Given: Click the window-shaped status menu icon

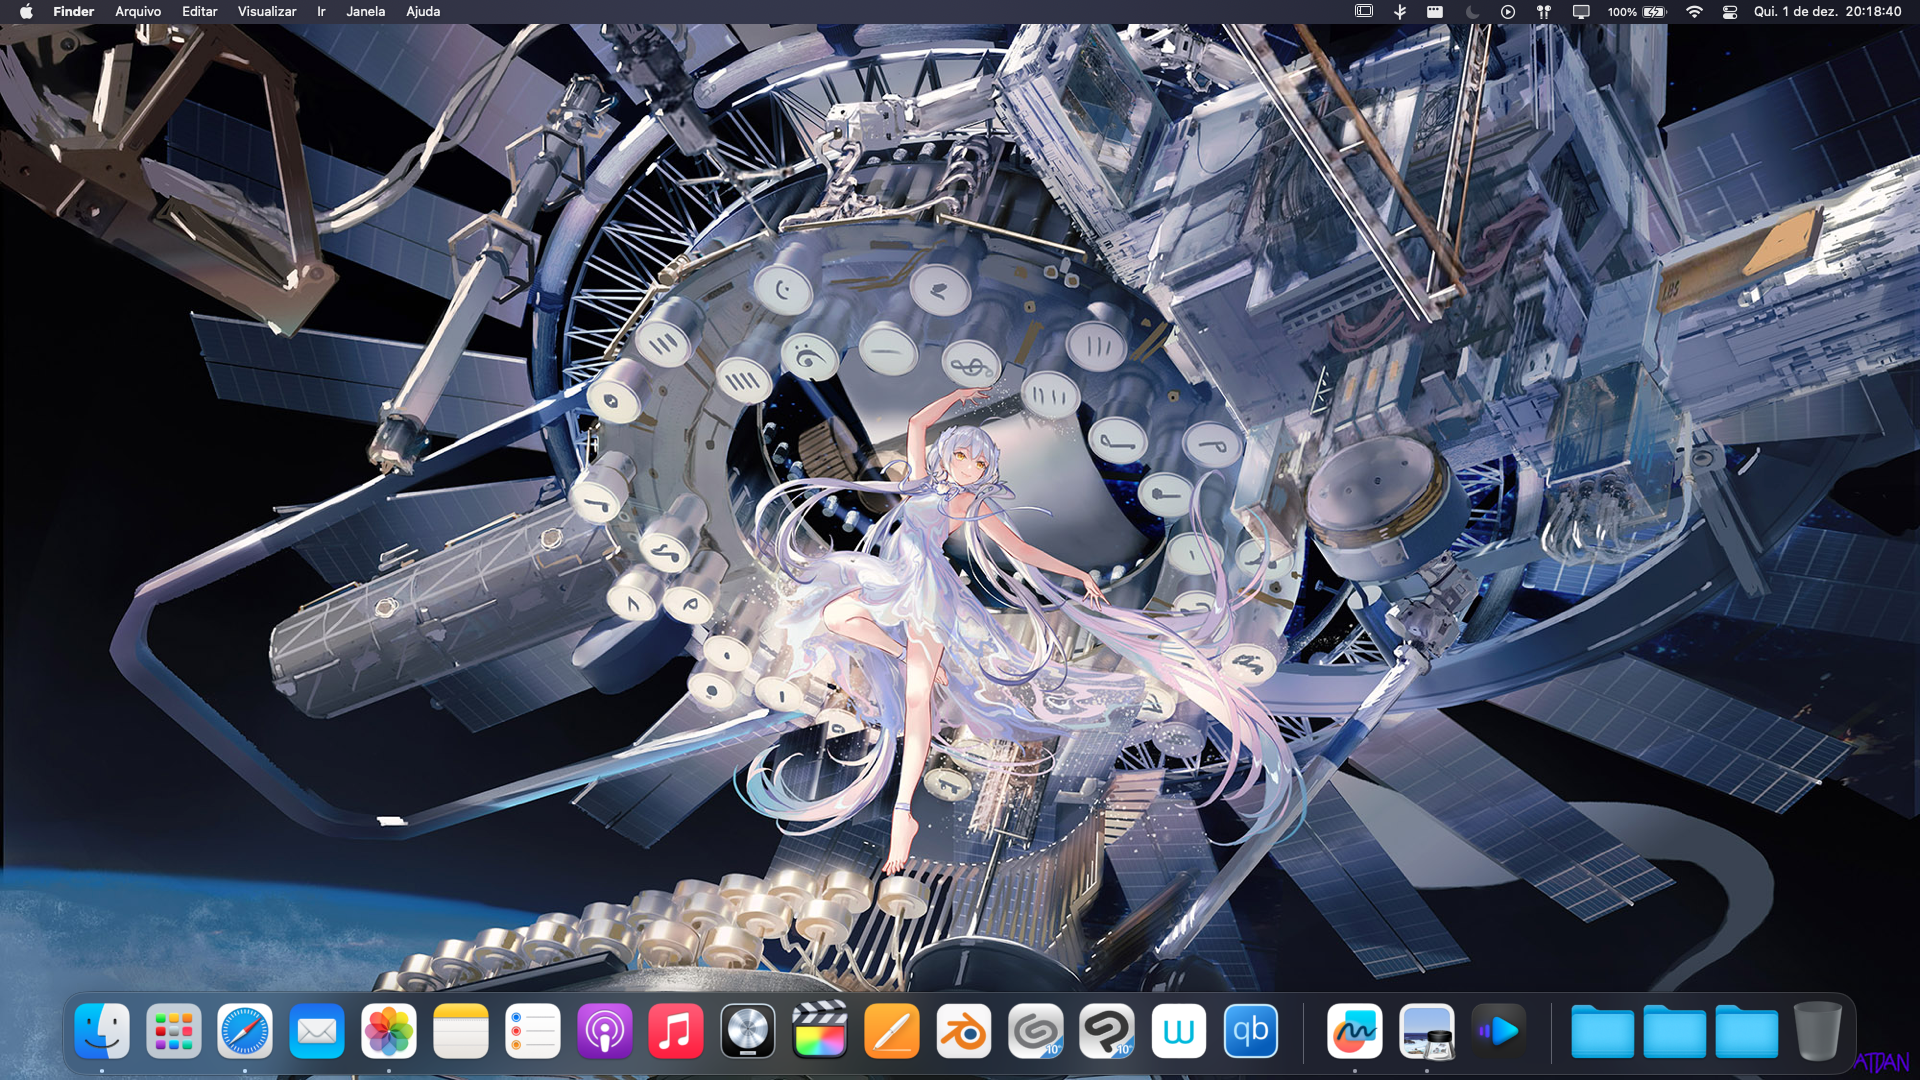Looking at the screenshot, I should pos(1435,12).
